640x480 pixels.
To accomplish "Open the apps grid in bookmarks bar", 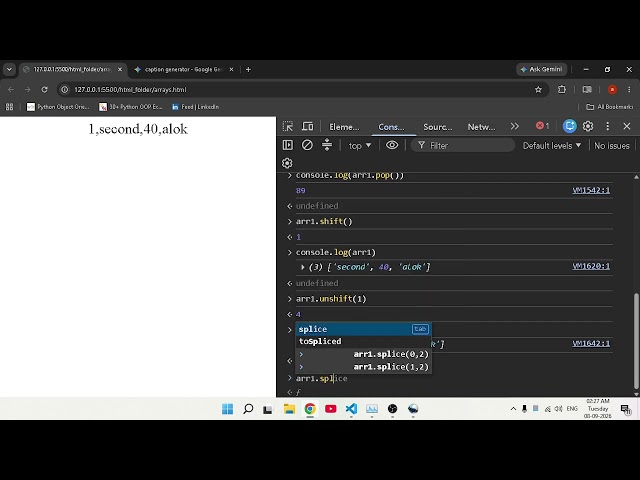I will (x=9, y=107).
